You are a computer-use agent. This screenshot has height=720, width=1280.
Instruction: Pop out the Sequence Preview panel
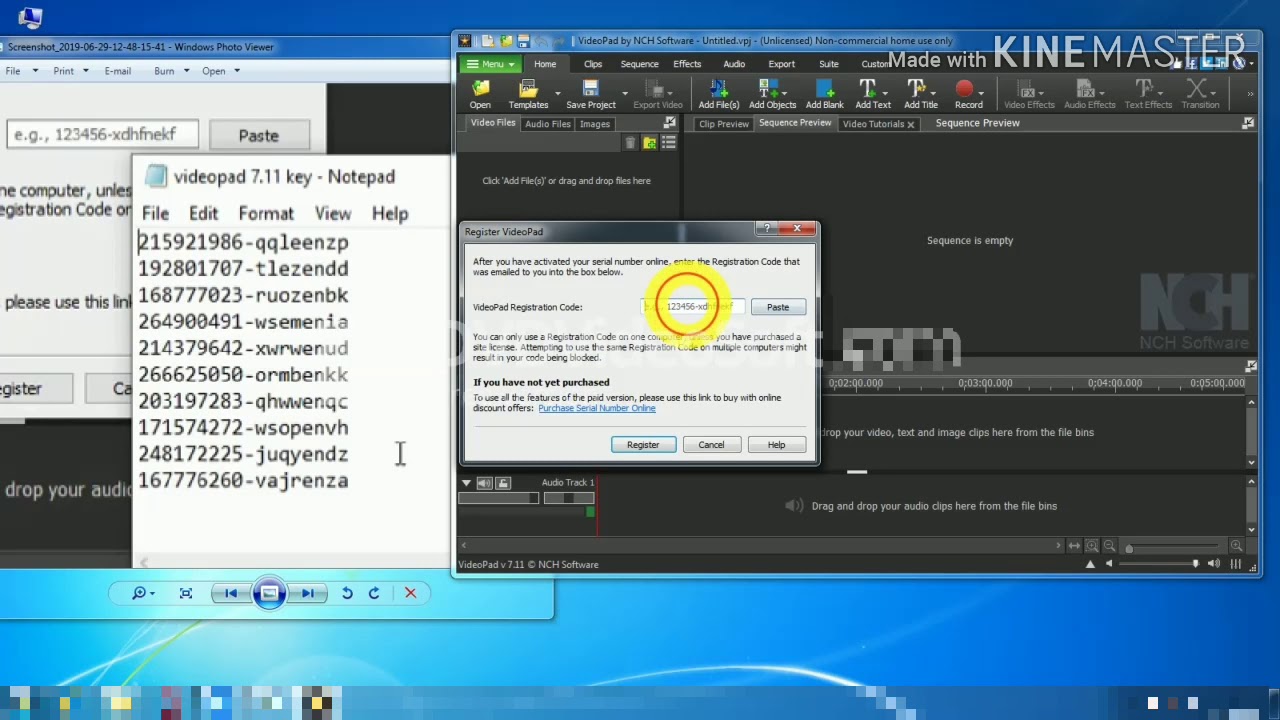[1248, 123]
